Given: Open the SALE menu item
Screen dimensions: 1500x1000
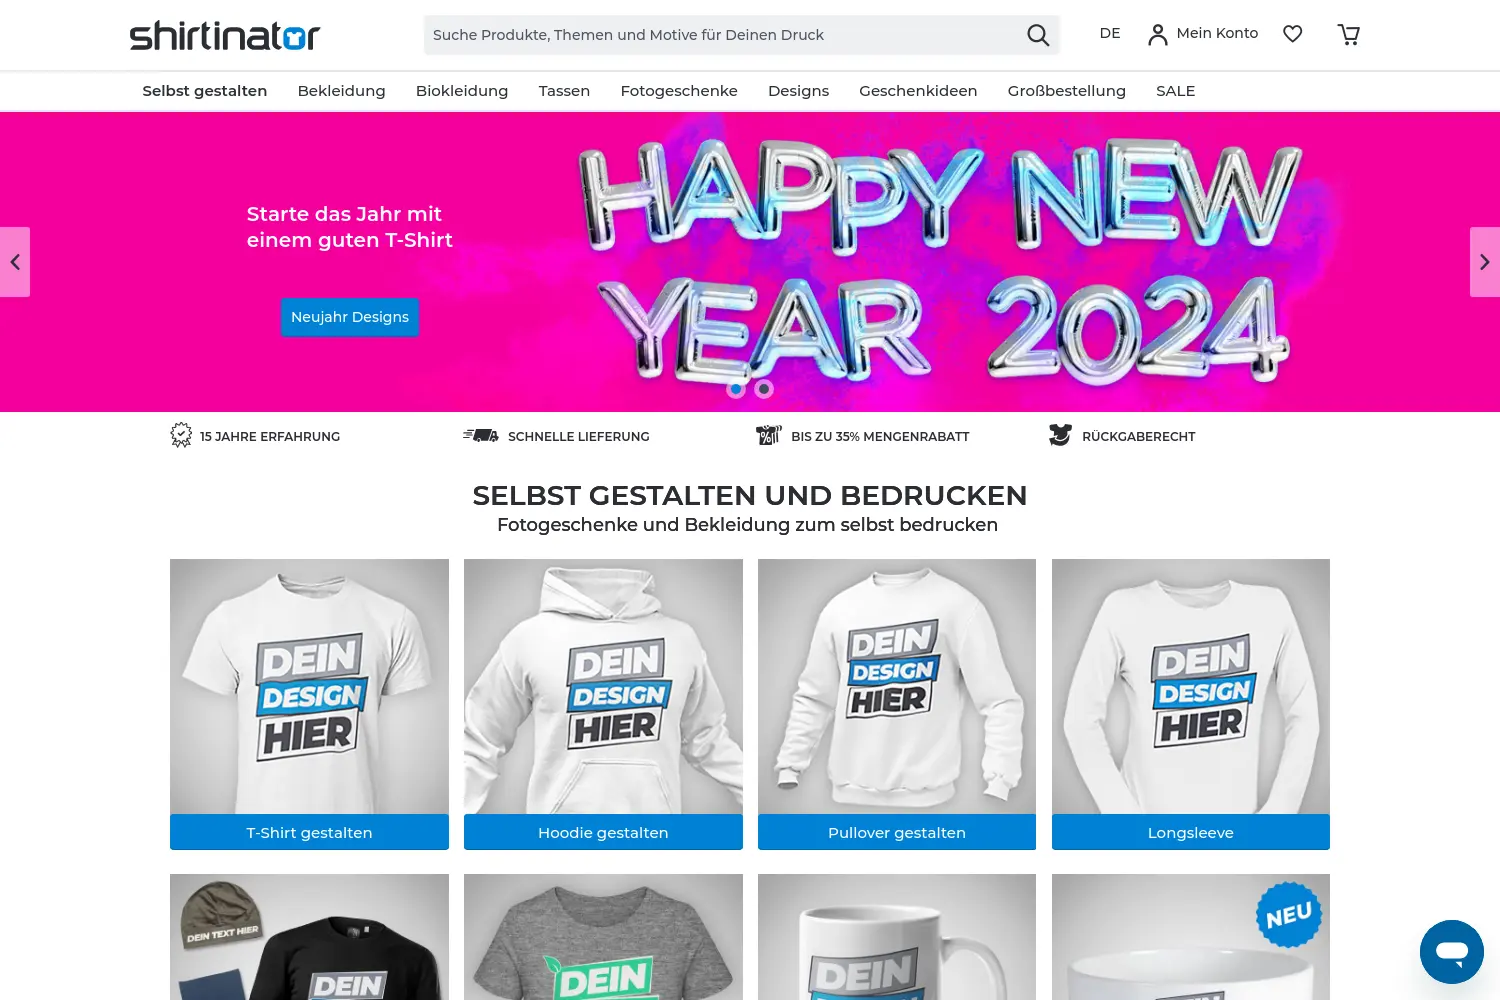Looking at the screenshot, I should [1176, 91].
